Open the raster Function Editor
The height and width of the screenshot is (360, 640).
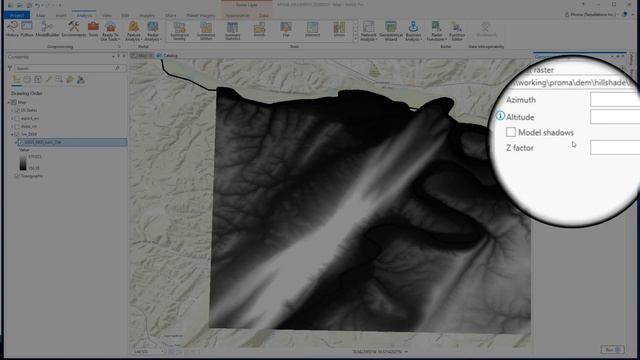(457, 31)
